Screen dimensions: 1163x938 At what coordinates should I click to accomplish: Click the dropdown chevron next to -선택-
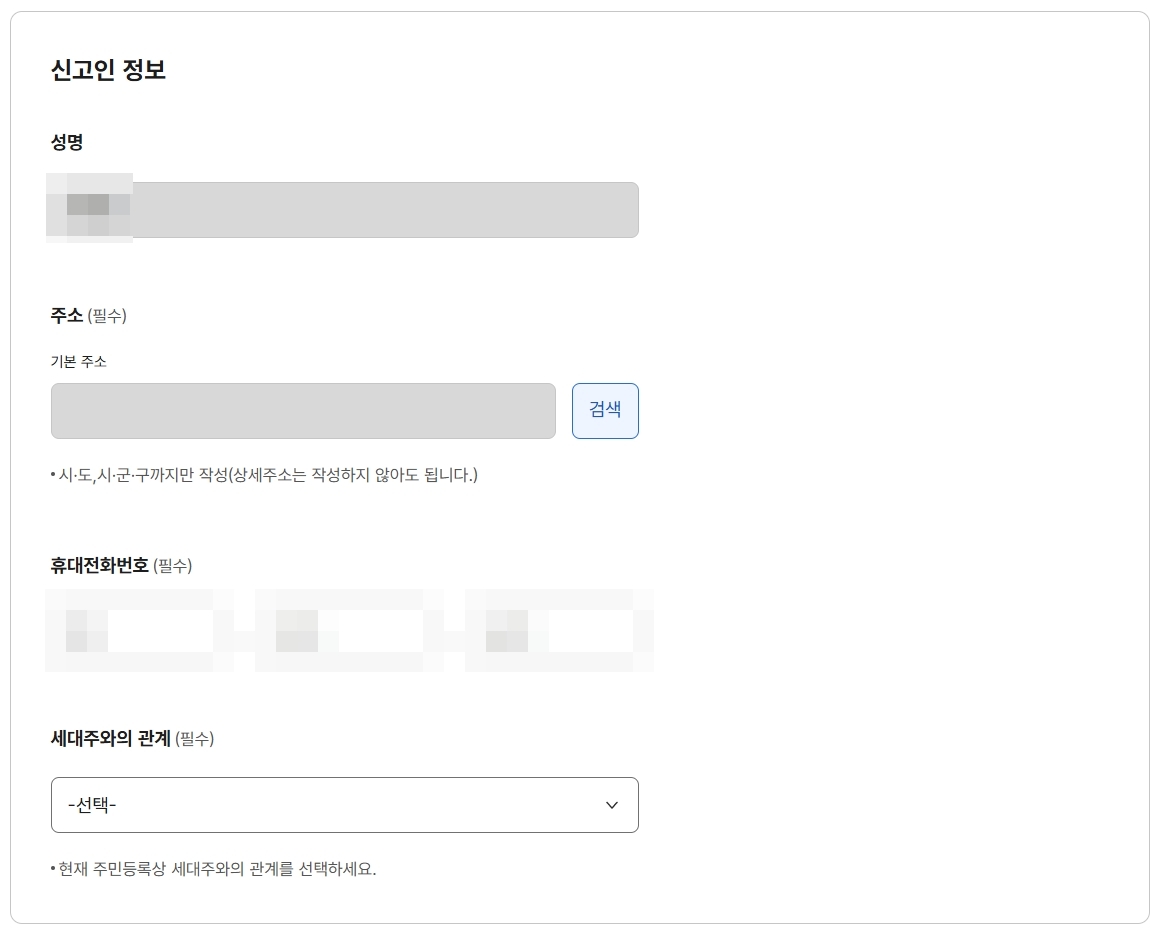611,805
